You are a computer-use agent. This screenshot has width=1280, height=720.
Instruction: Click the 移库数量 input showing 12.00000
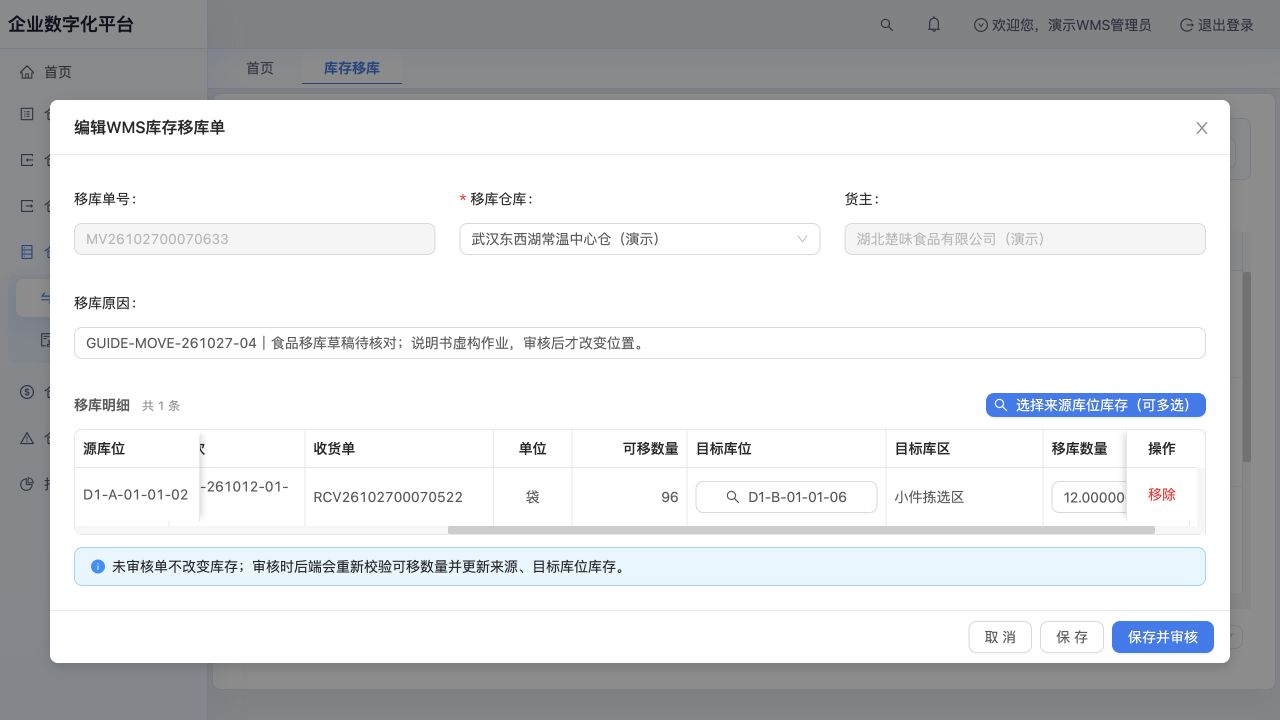tap(1089, 497)
